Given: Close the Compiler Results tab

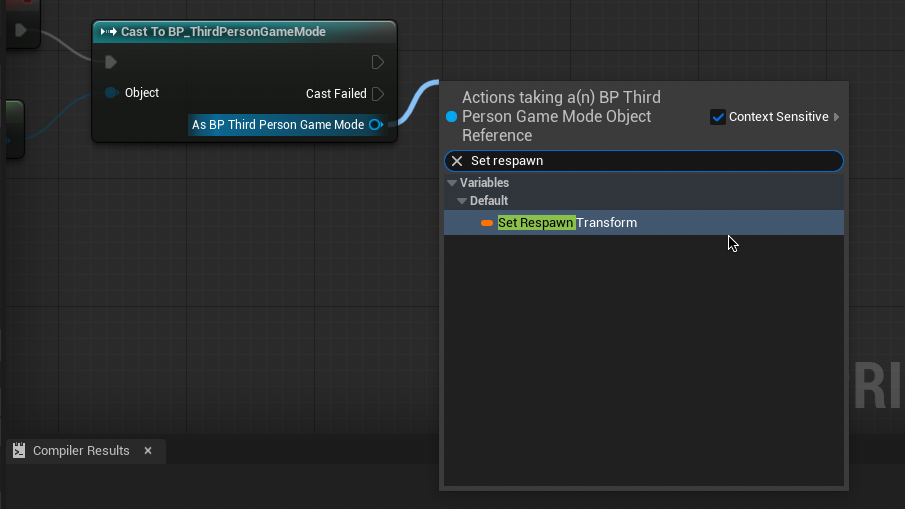Looking at the screenshot, I should point(148,451).
